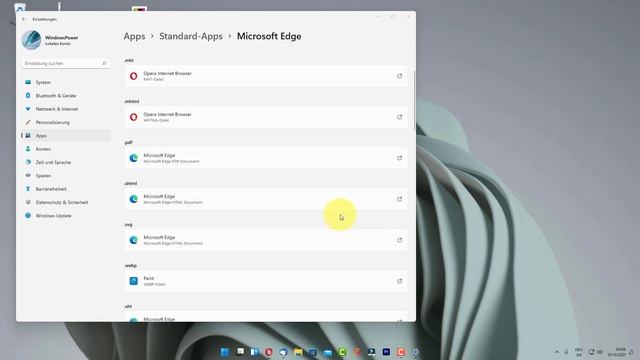Click the settings window vertical scrollbar
The height and width of the screenshot is (360, 640).
point(414,101)
